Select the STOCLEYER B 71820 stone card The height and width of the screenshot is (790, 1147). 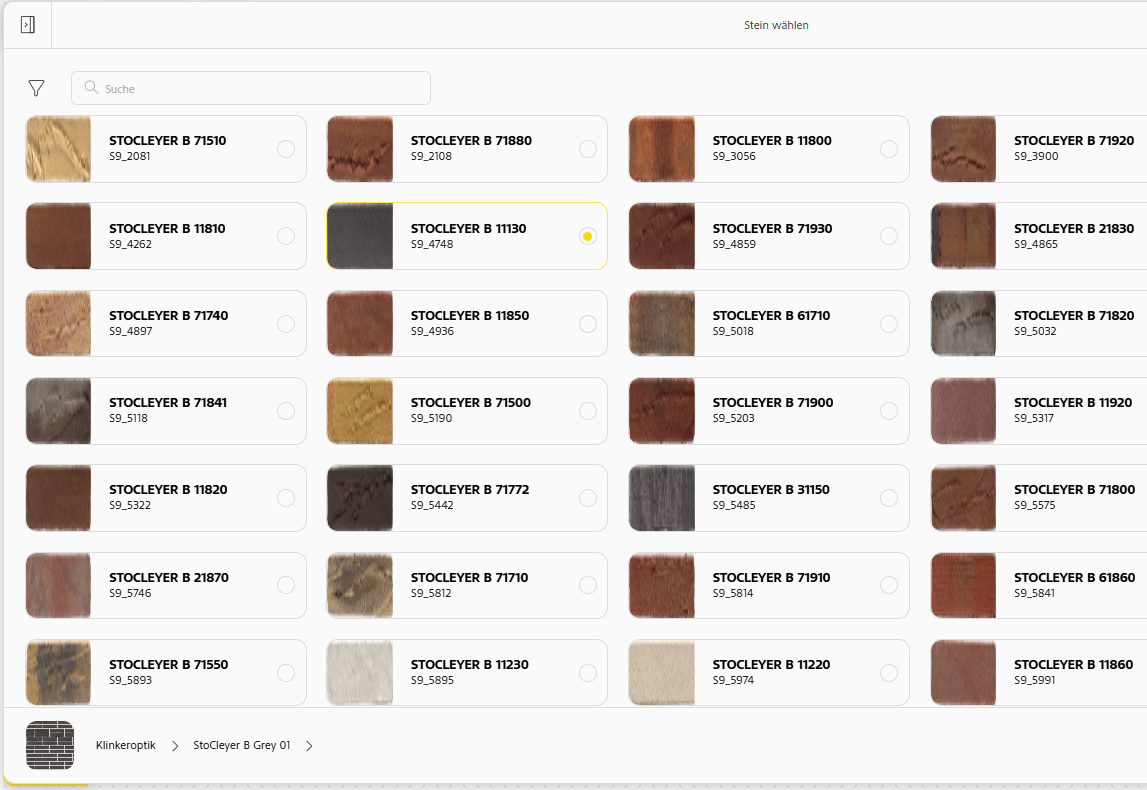coord(1039,323)
